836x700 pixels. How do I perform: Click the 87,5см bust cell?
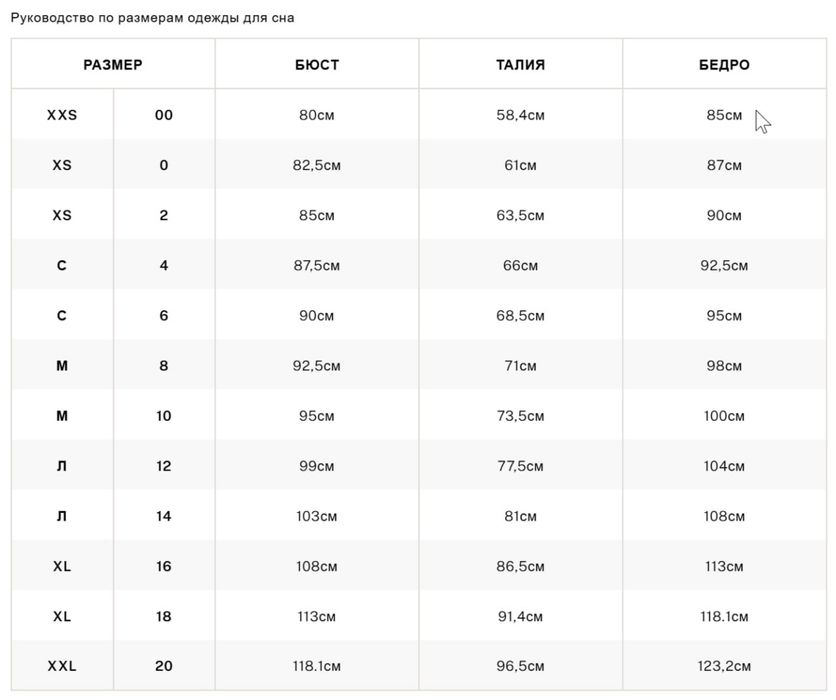(x=317, y=266)
